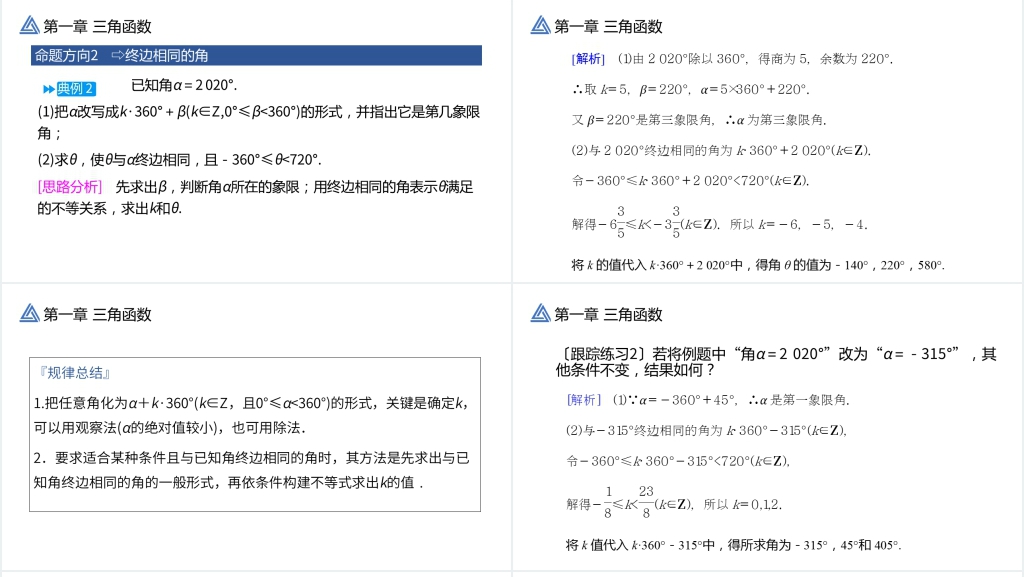The height and width of the screenshot is (577, 1024).
Task: Click the 第一章 三角函数 title on the 跟踪练习2 slide
Action: coord(608,314)
